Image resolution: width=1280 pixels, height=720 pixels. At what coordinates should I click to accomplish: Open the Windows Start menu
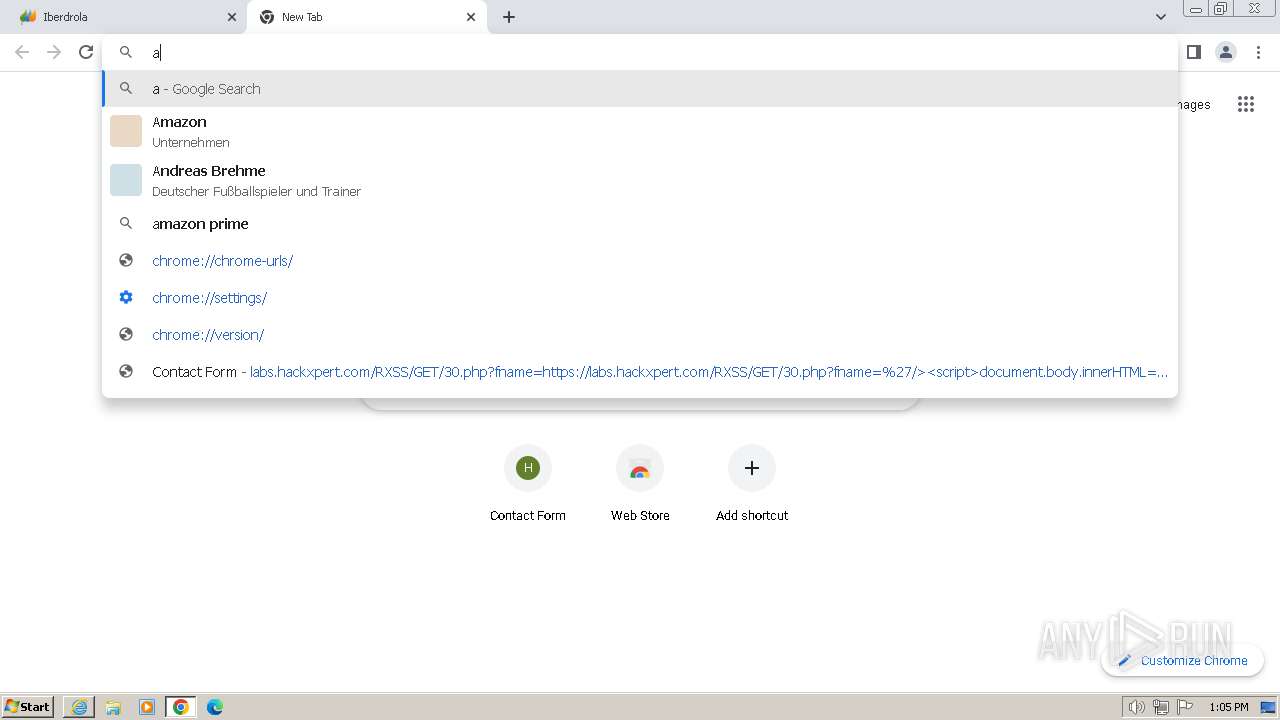coord(27,707)
